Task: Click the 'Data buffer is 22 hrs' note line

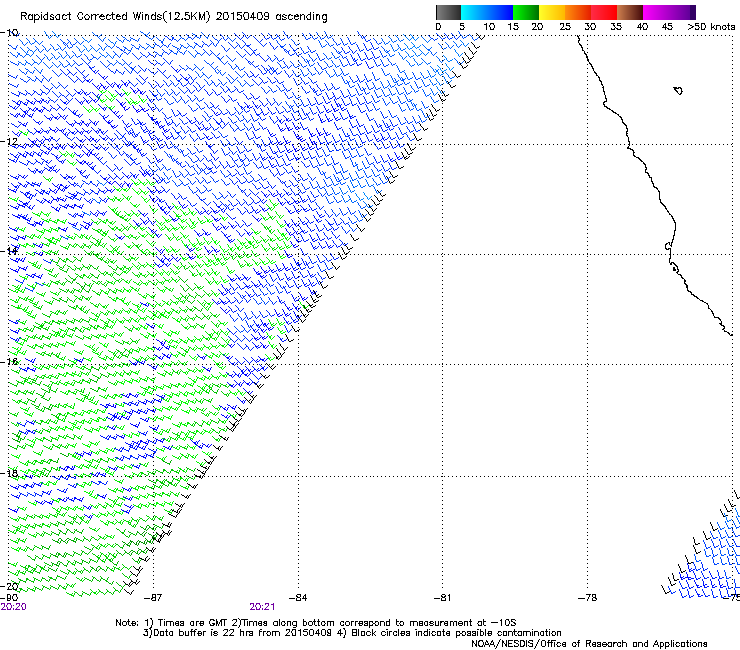Action: click(352, 633)
